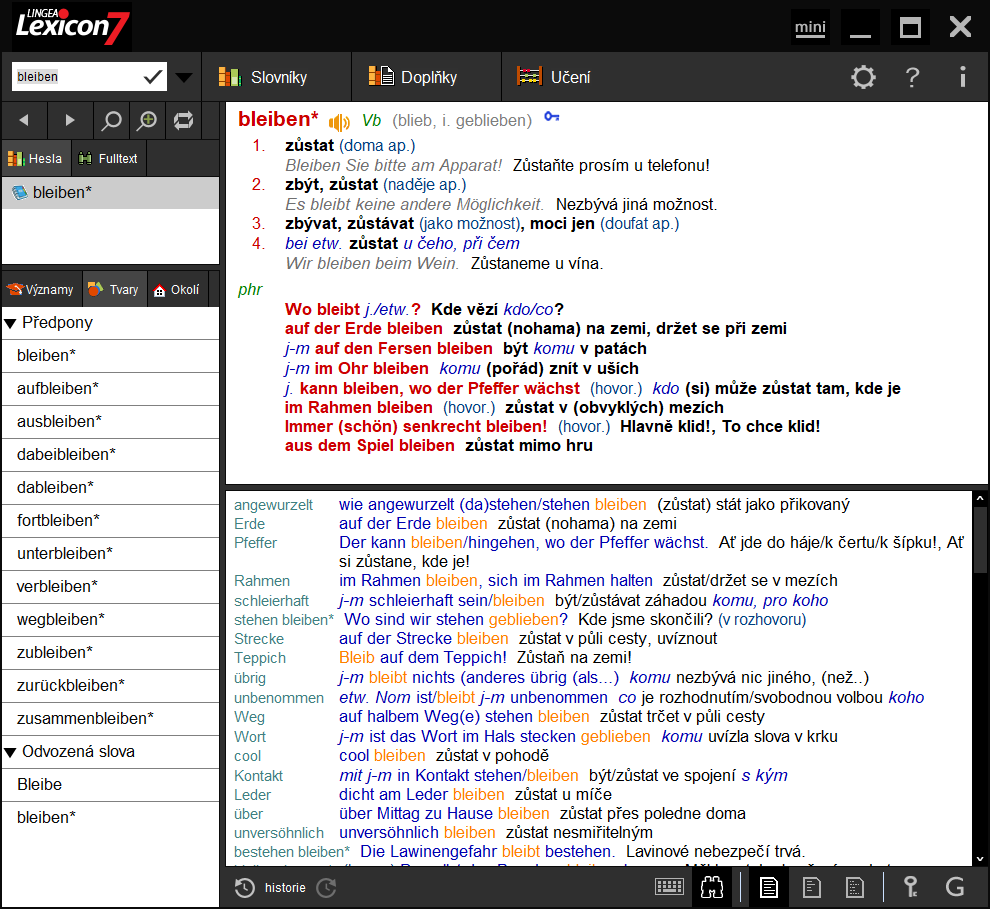Open the stehen bleiben* entry link
This screenshot has width=990, height=909.
point(283,620)
